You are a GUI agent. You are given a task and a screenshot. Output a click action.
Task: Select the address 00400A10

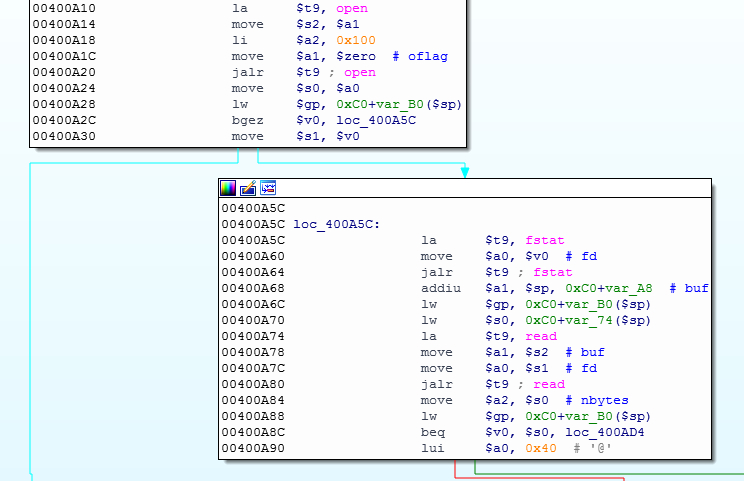(64, 8)
